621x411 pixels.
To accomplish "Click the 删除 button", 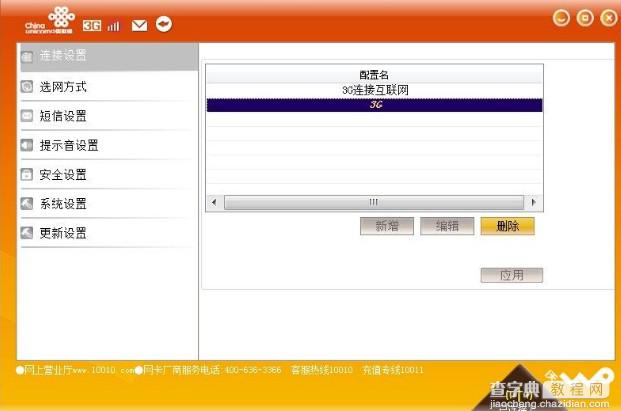I will coord(507,226).
